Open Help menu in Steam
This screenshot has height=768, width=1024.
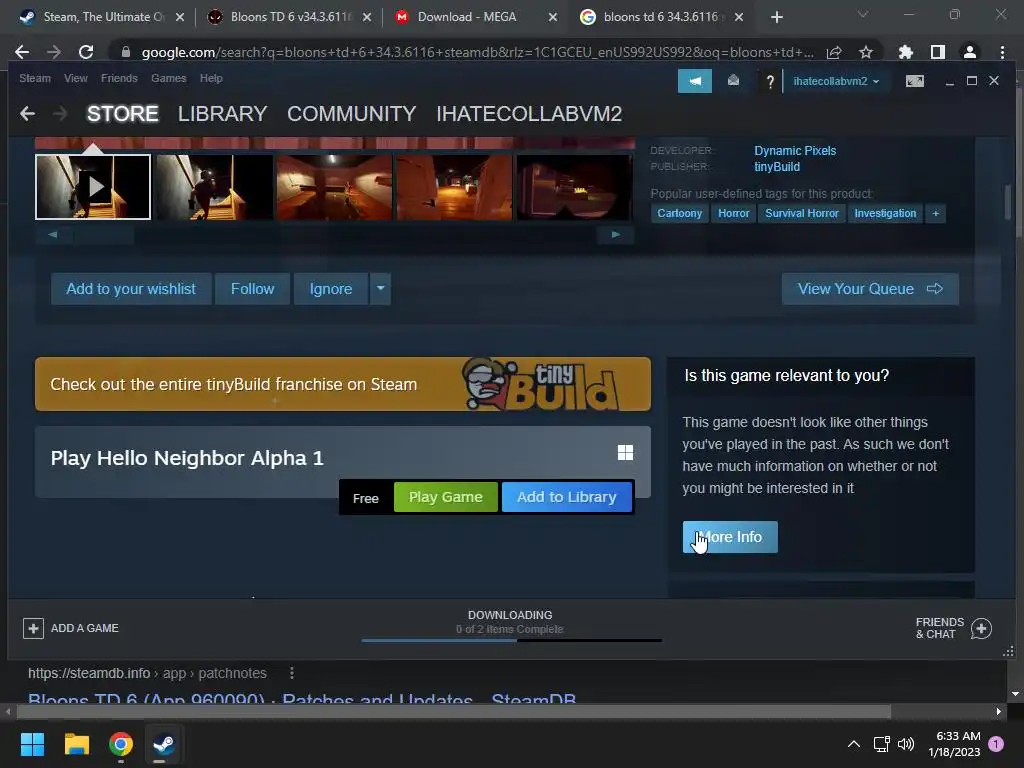click(x=211, y=78)
